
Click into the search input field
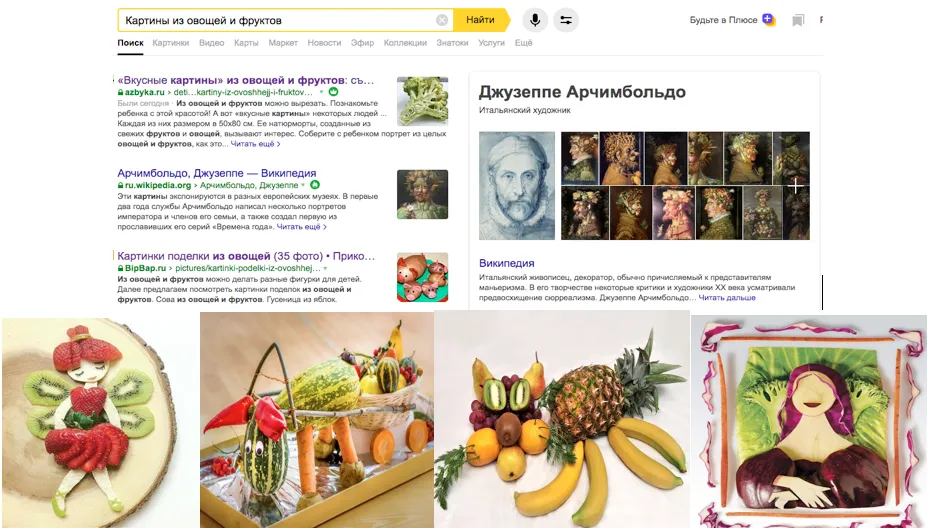[278, 20]
